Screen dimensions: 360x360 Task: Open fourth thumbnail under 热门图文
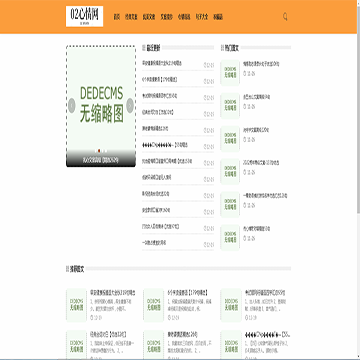[230, 171]
